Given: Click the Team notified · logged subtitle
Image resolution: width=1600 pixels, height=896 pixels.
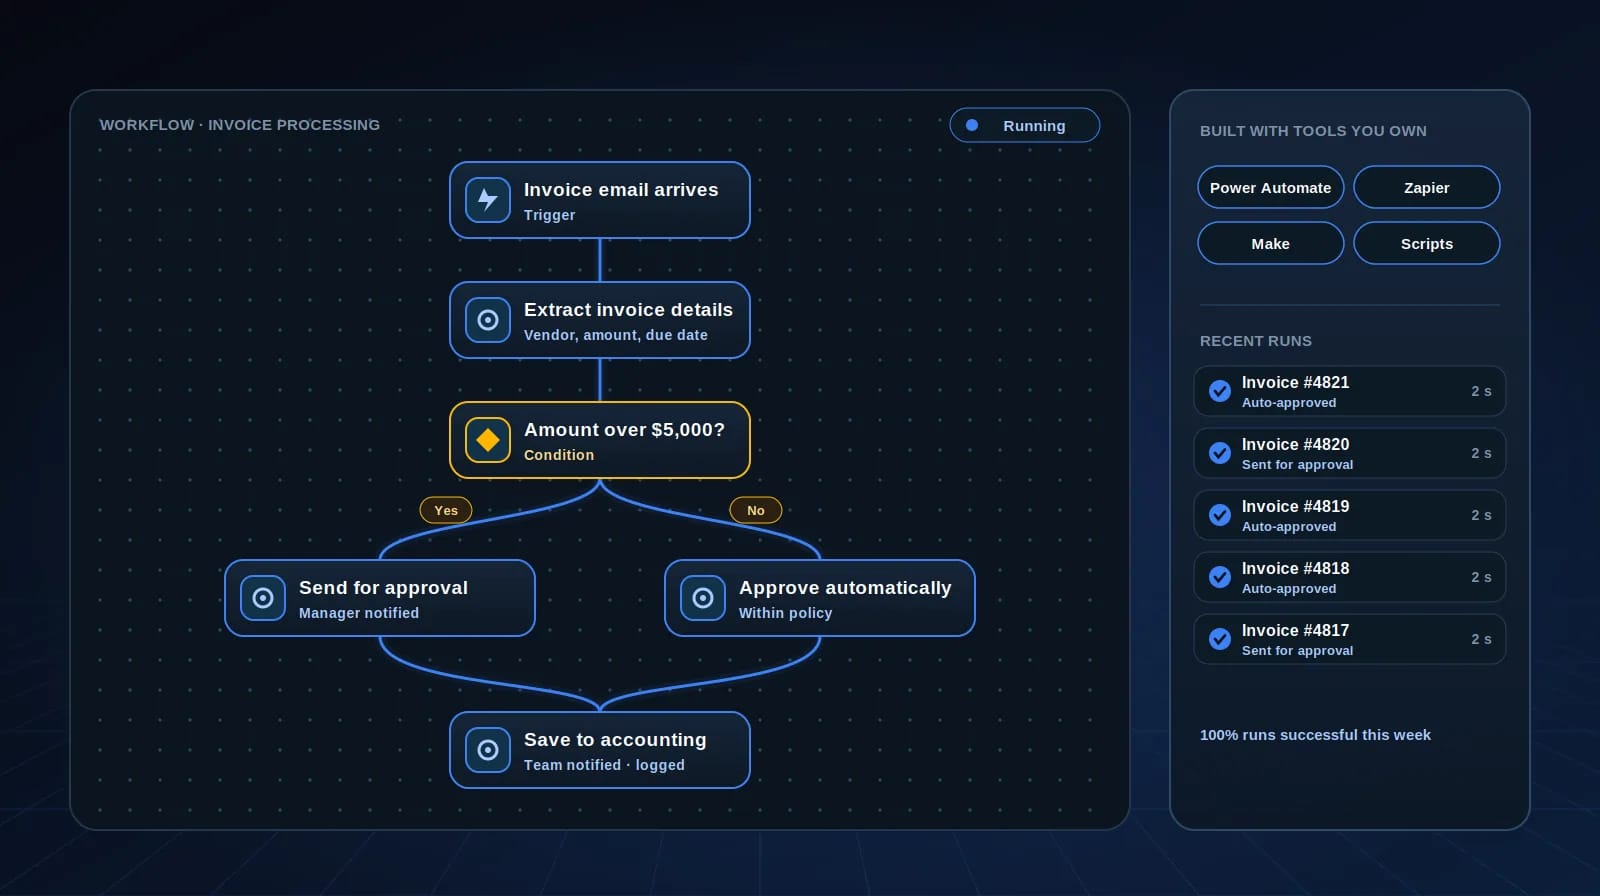Looking at the screenshot, I should [x=604, y=765].
